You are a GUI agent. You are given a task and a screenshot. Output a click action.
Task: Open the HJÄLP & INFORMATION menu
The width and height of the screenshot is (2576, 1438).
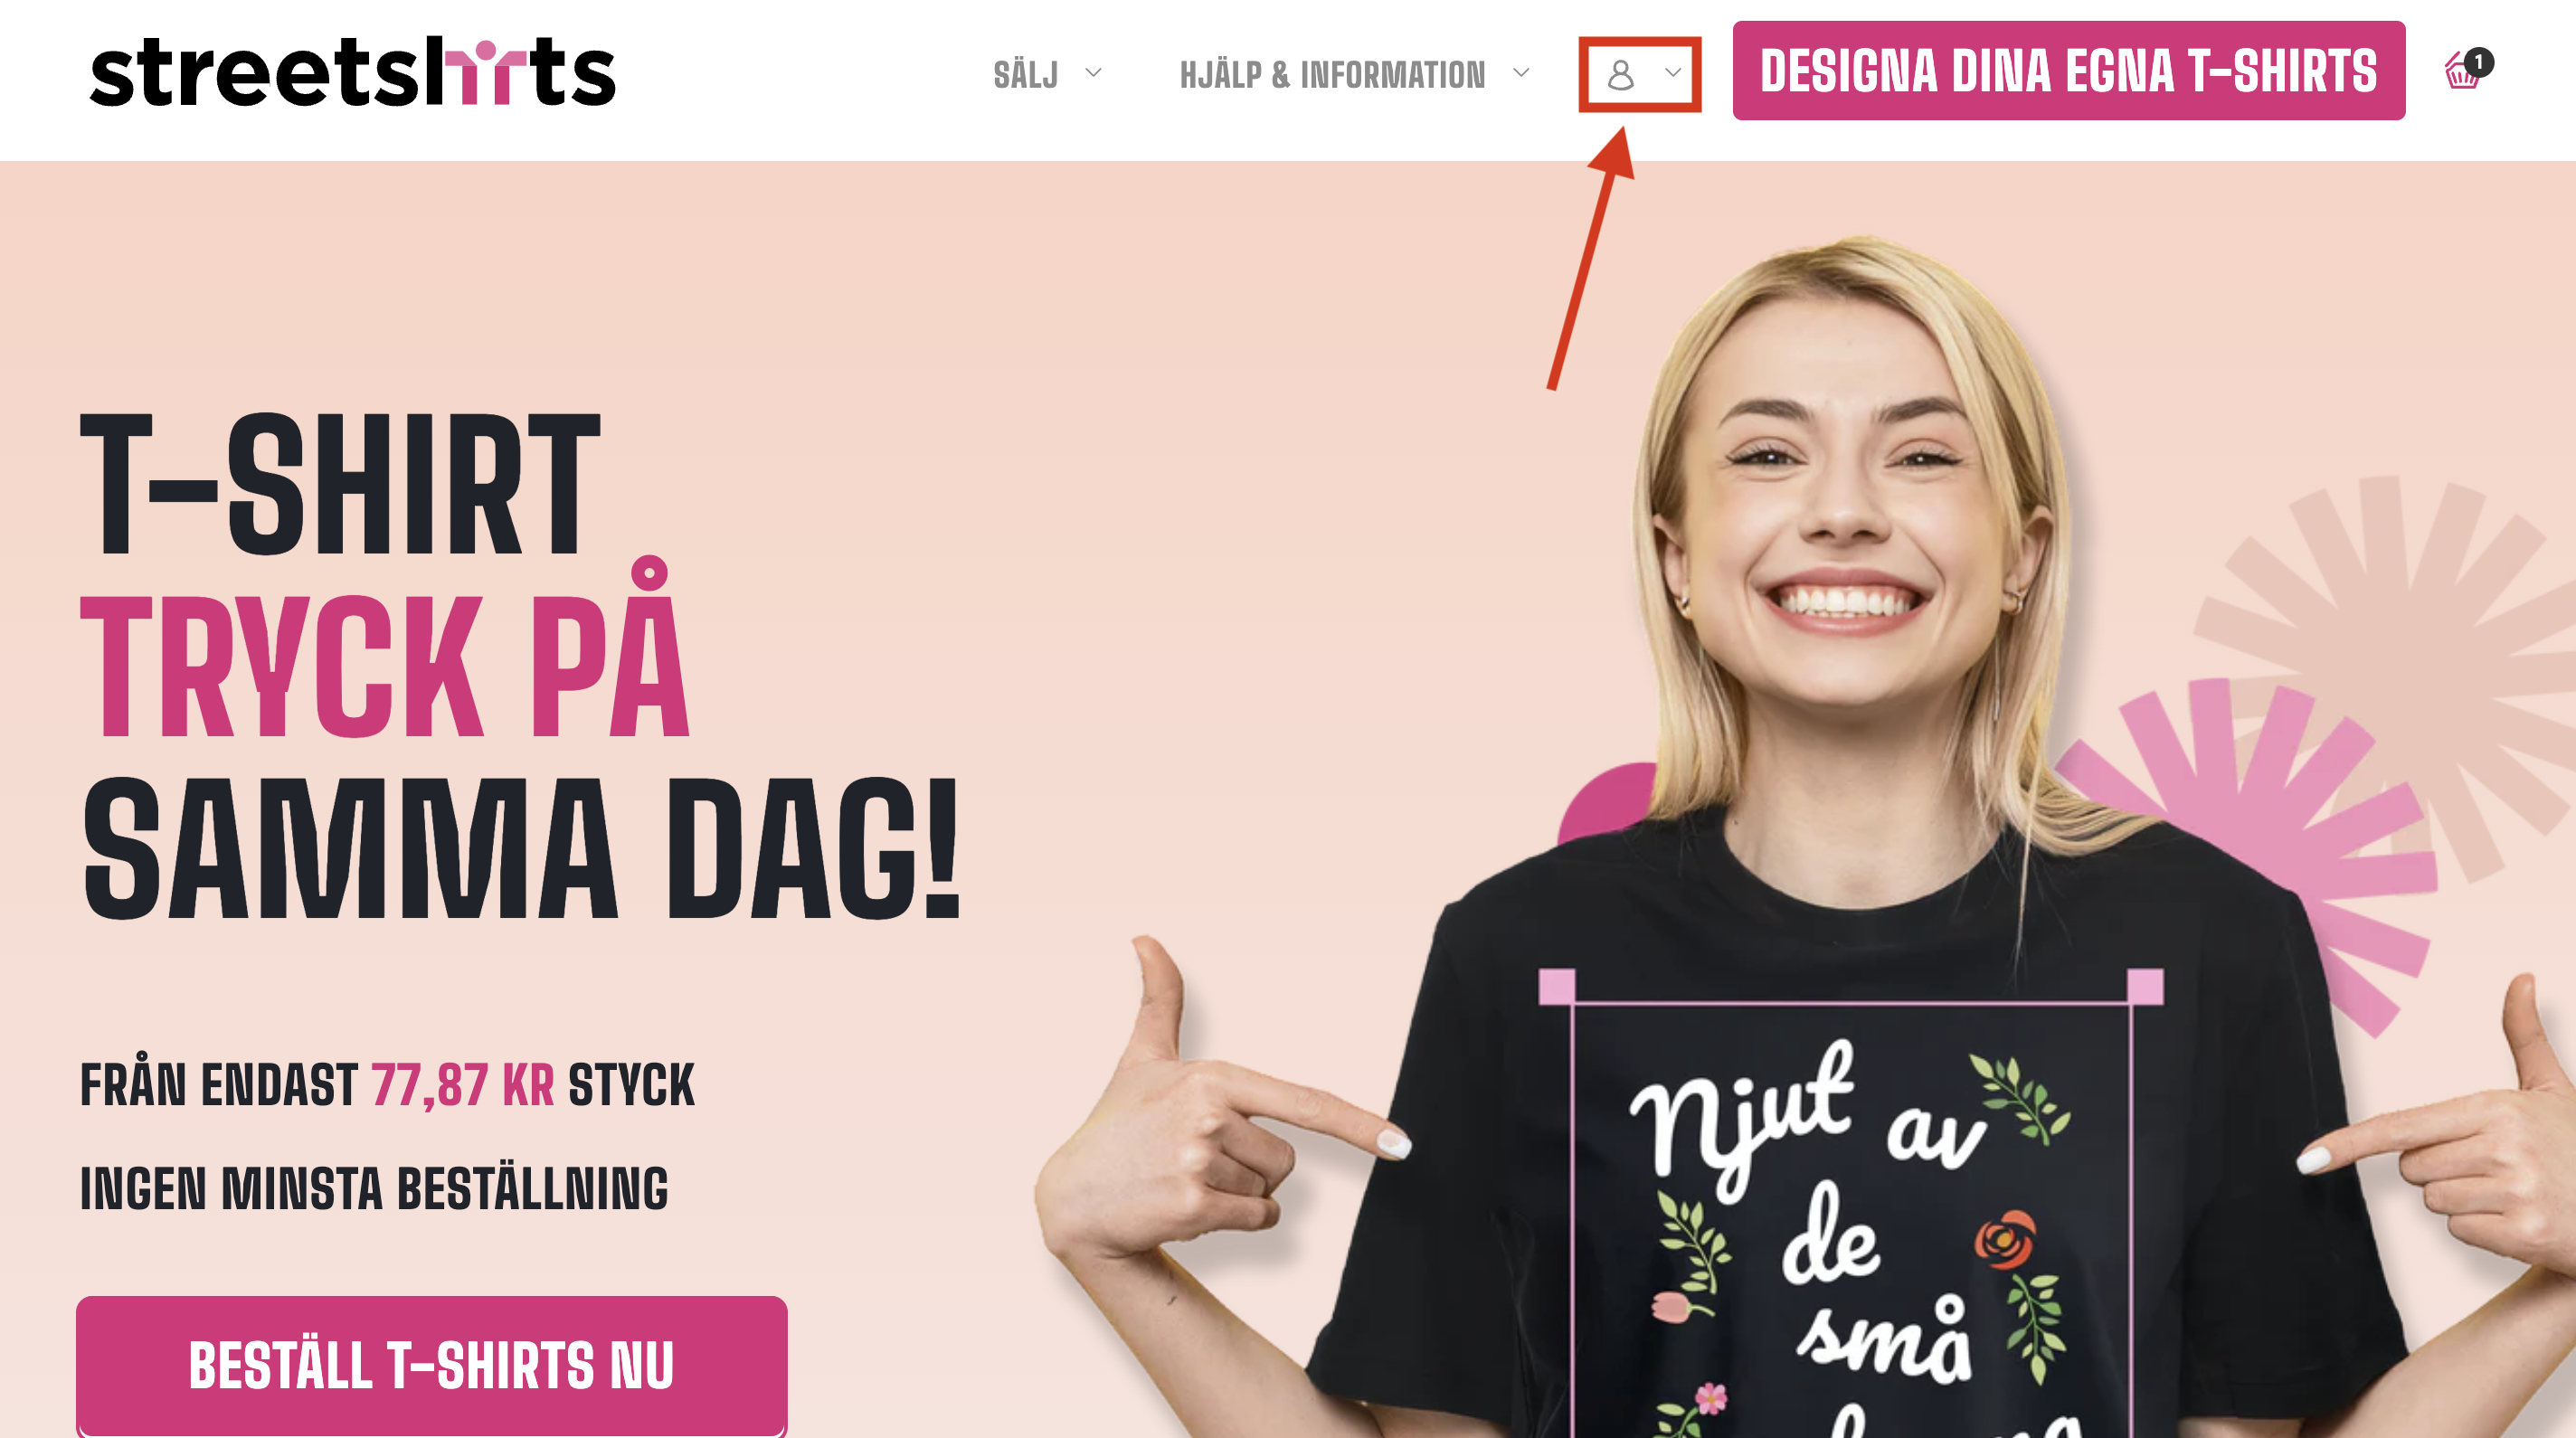coord(1332,74)
